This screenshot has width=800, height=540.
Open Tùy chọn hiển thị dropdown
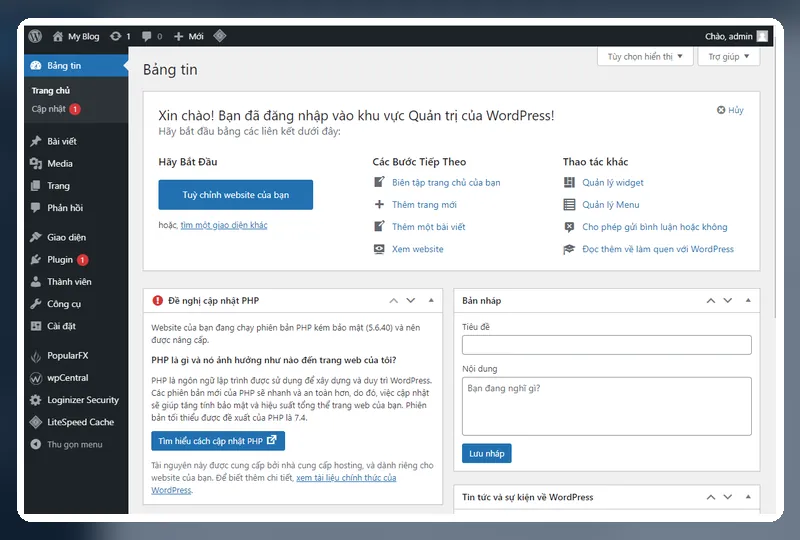click(645, 56)
